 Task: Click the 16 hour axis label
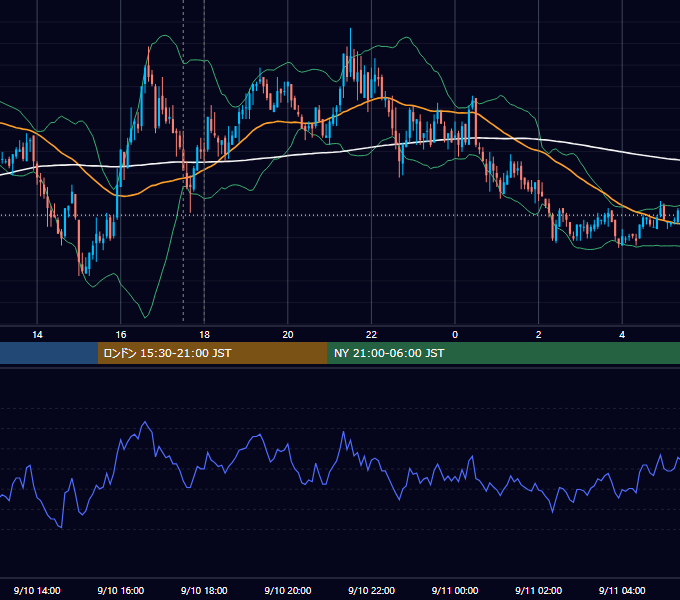click(121, 335)
